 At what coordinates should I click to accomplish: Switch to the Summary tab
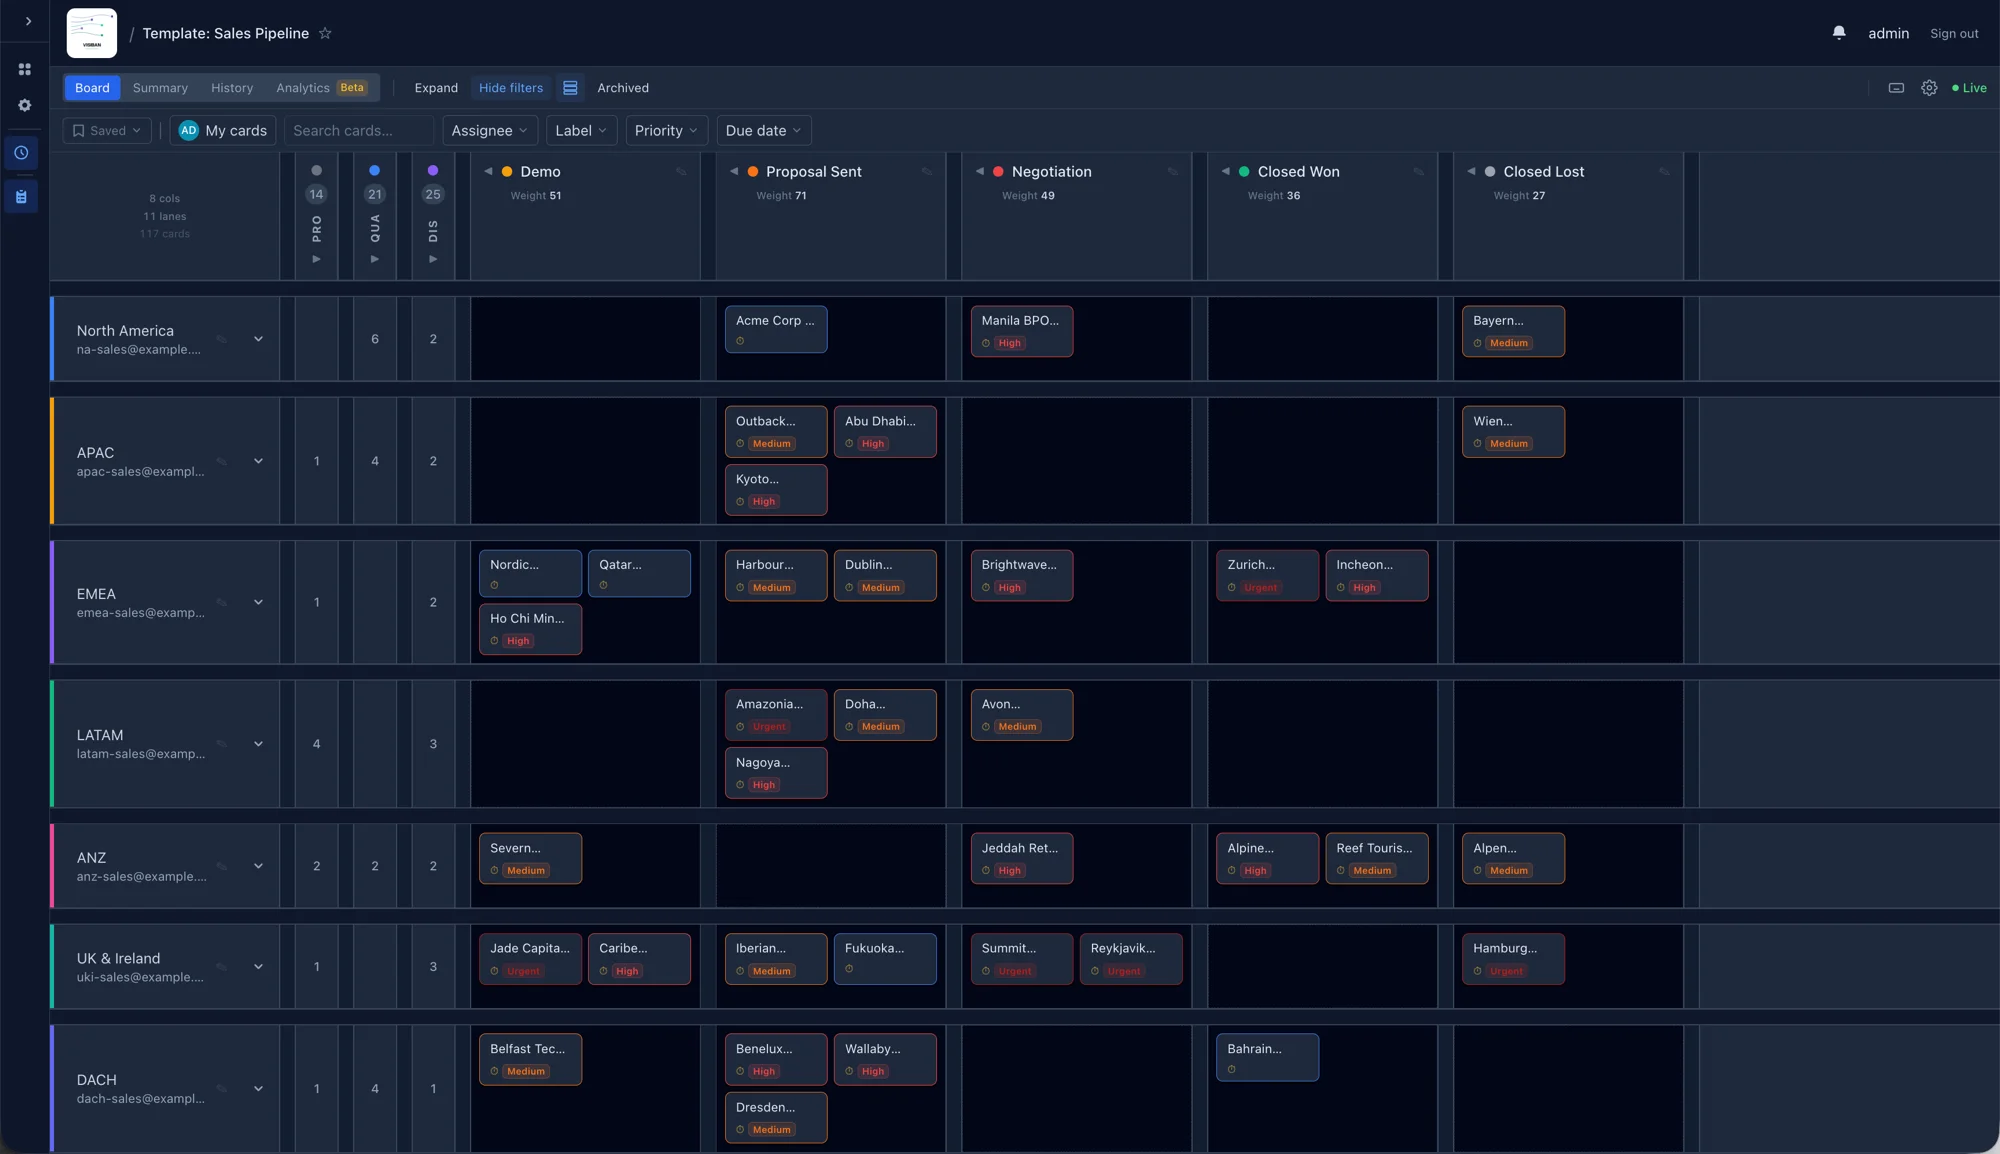(x=160, y=88)
